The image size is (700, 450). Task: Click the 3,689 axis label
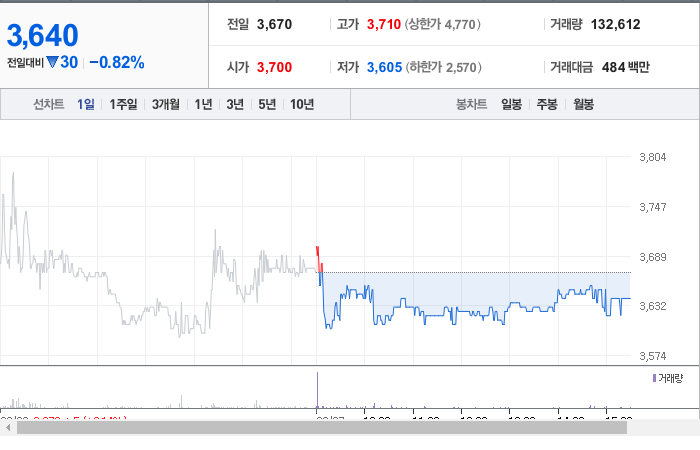652,257
